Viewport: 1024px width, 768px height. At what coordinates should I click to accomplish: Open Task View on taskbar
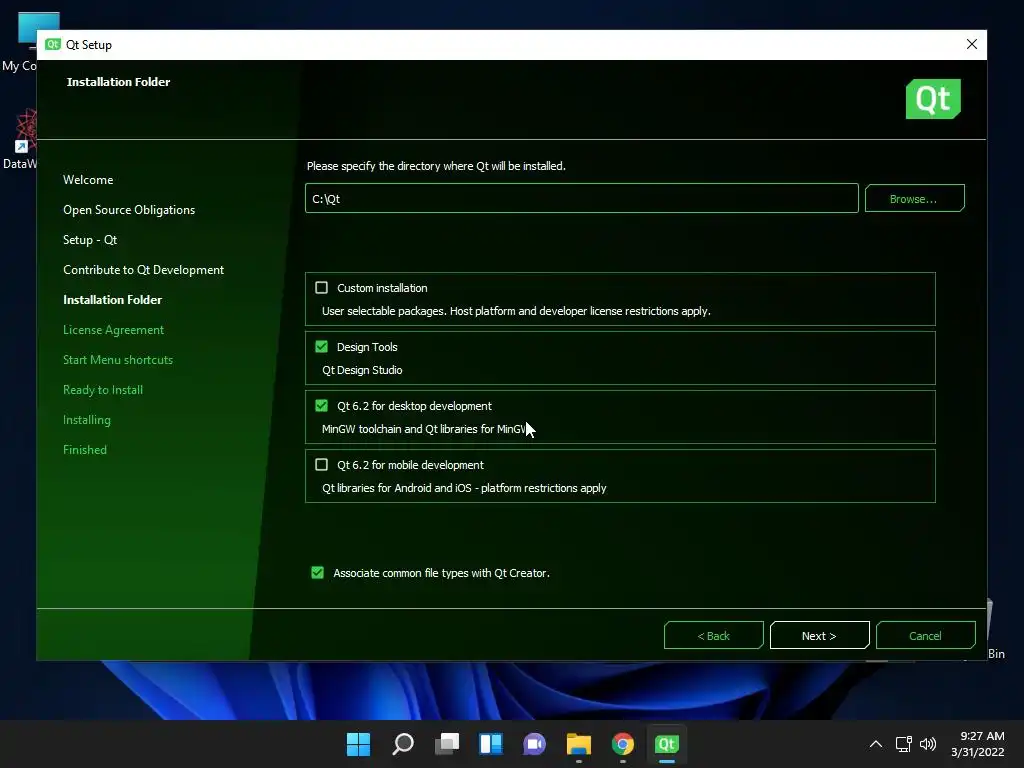pos(447,744)
